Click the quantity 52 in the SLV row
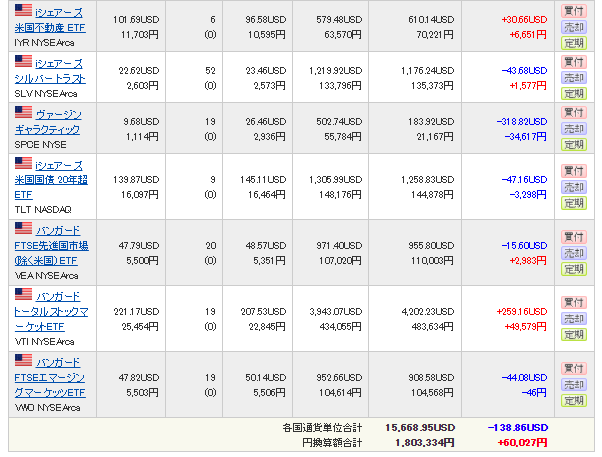Screen dimensions: 602x457 coord(210,71)
